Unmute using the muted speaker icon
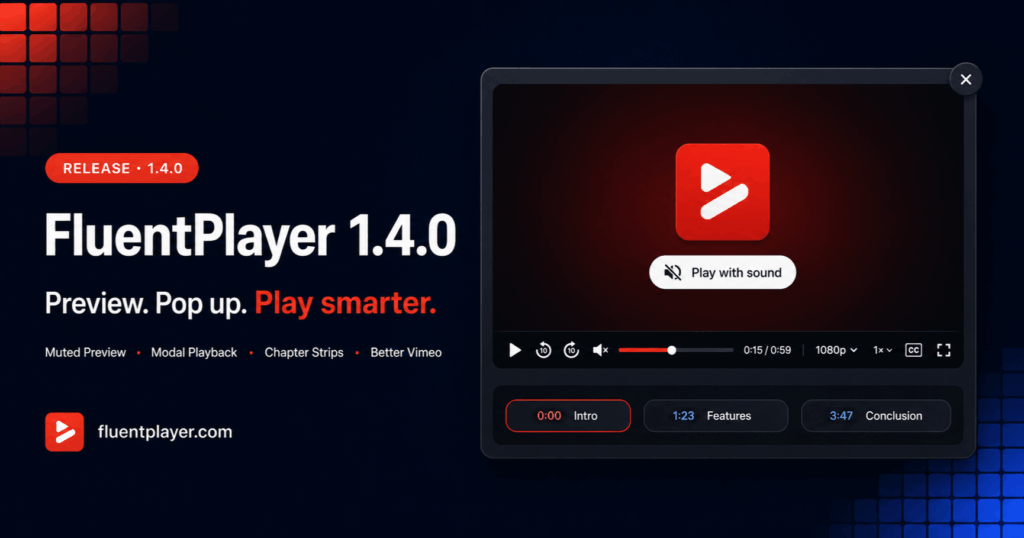 click(600, 351)
